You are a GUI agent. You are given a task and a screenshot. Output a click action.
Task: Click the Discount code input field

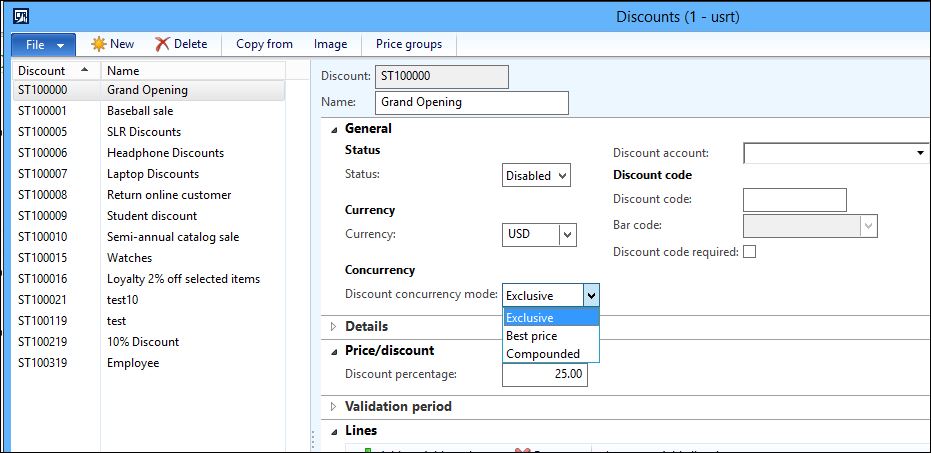coord(795,199)
